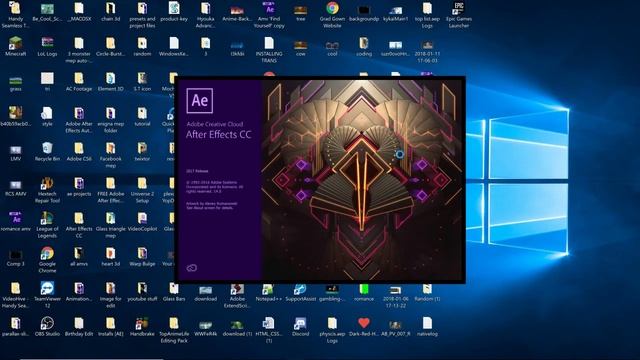Open the heart 3d desktop item
This screenshot has height=360, width=640.
110,256
